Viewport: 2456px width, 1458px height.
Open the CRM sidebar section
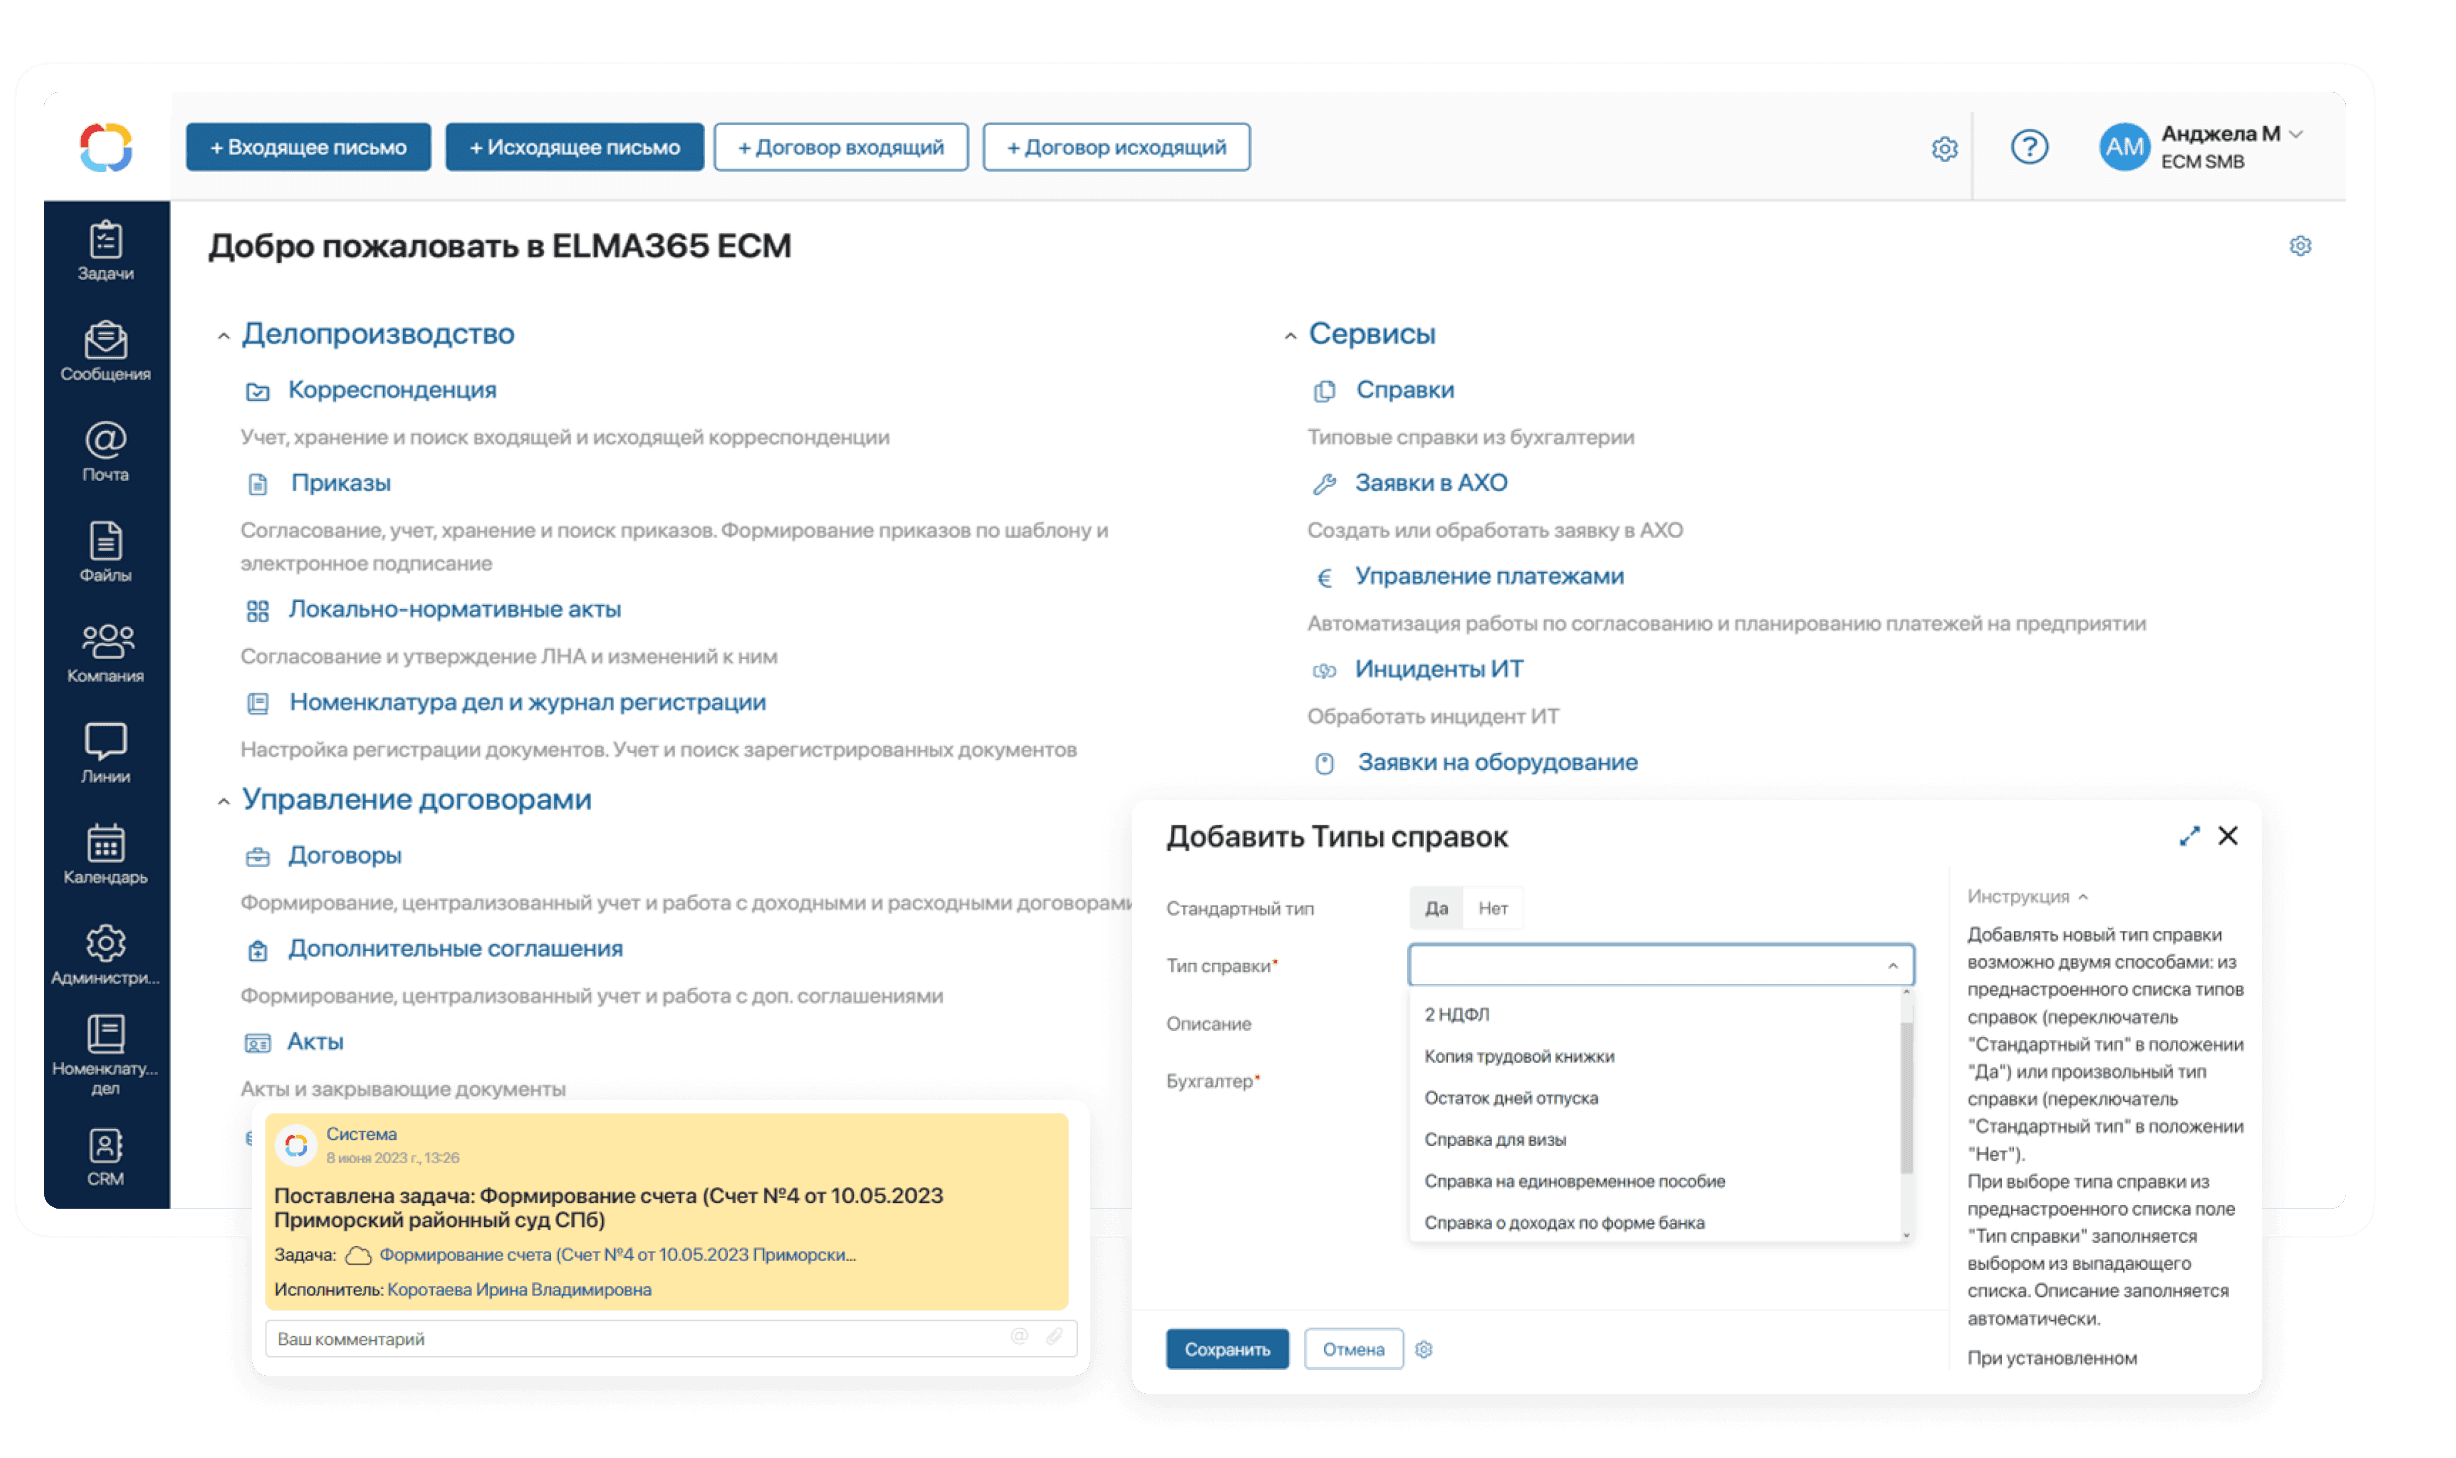105,1157
